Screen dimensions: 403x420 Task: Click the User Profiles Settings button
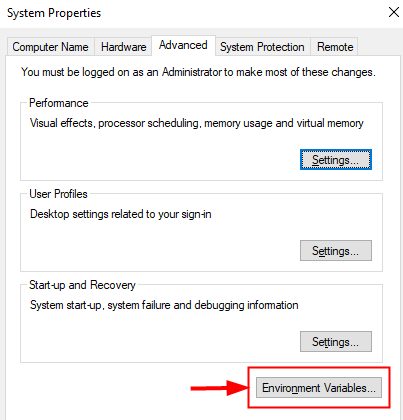pyautogui.click(x=336, y=250)
